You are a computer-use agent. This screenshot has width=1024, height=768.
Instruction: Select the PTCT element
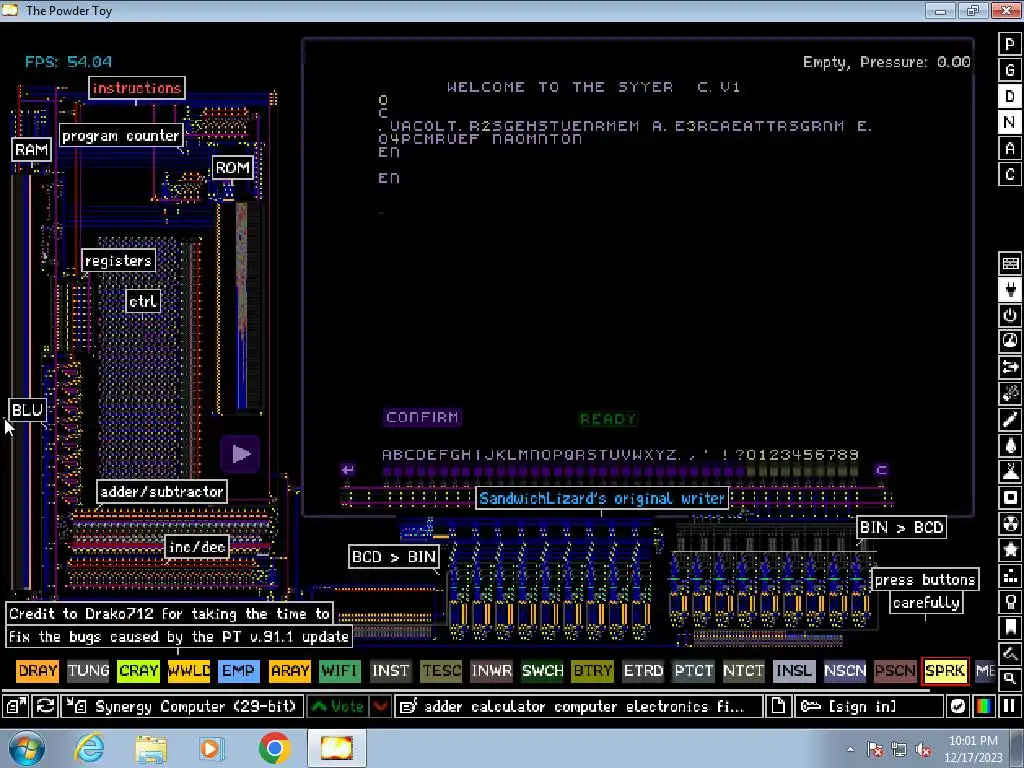(x=694, y=671)
